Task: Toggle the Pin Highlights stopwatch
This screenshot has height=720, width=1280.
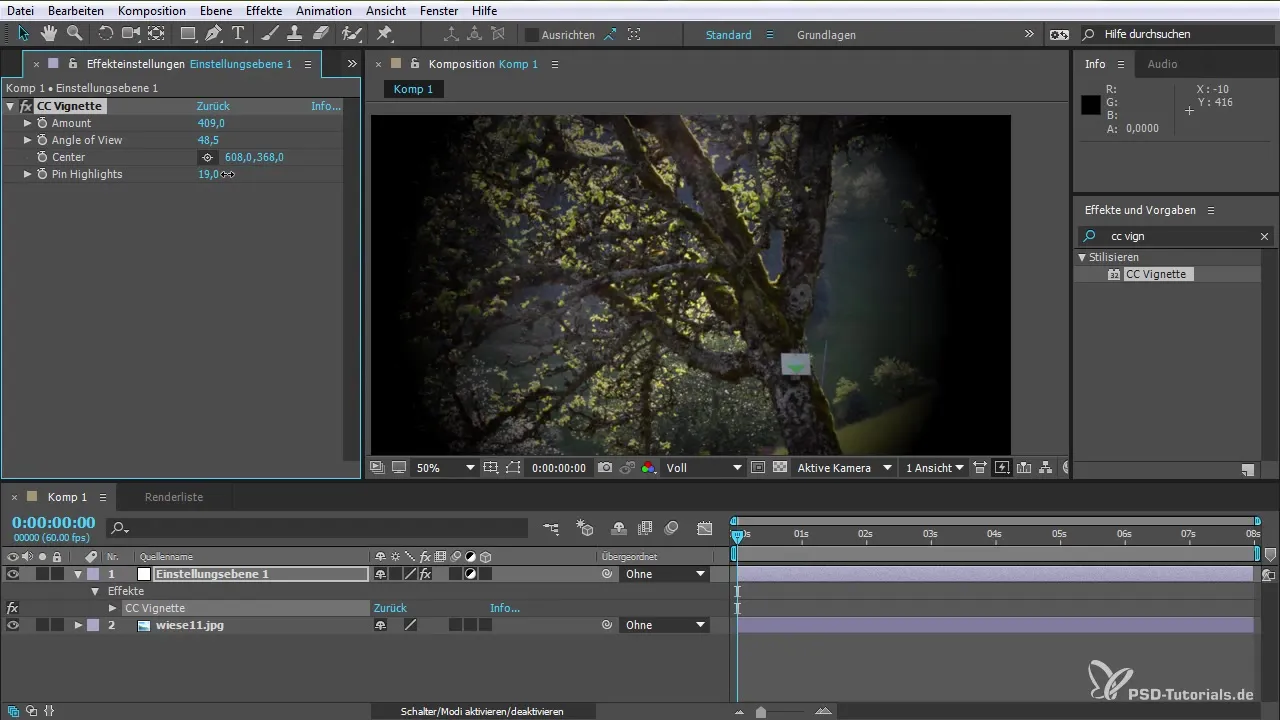Action: point(42,174)
